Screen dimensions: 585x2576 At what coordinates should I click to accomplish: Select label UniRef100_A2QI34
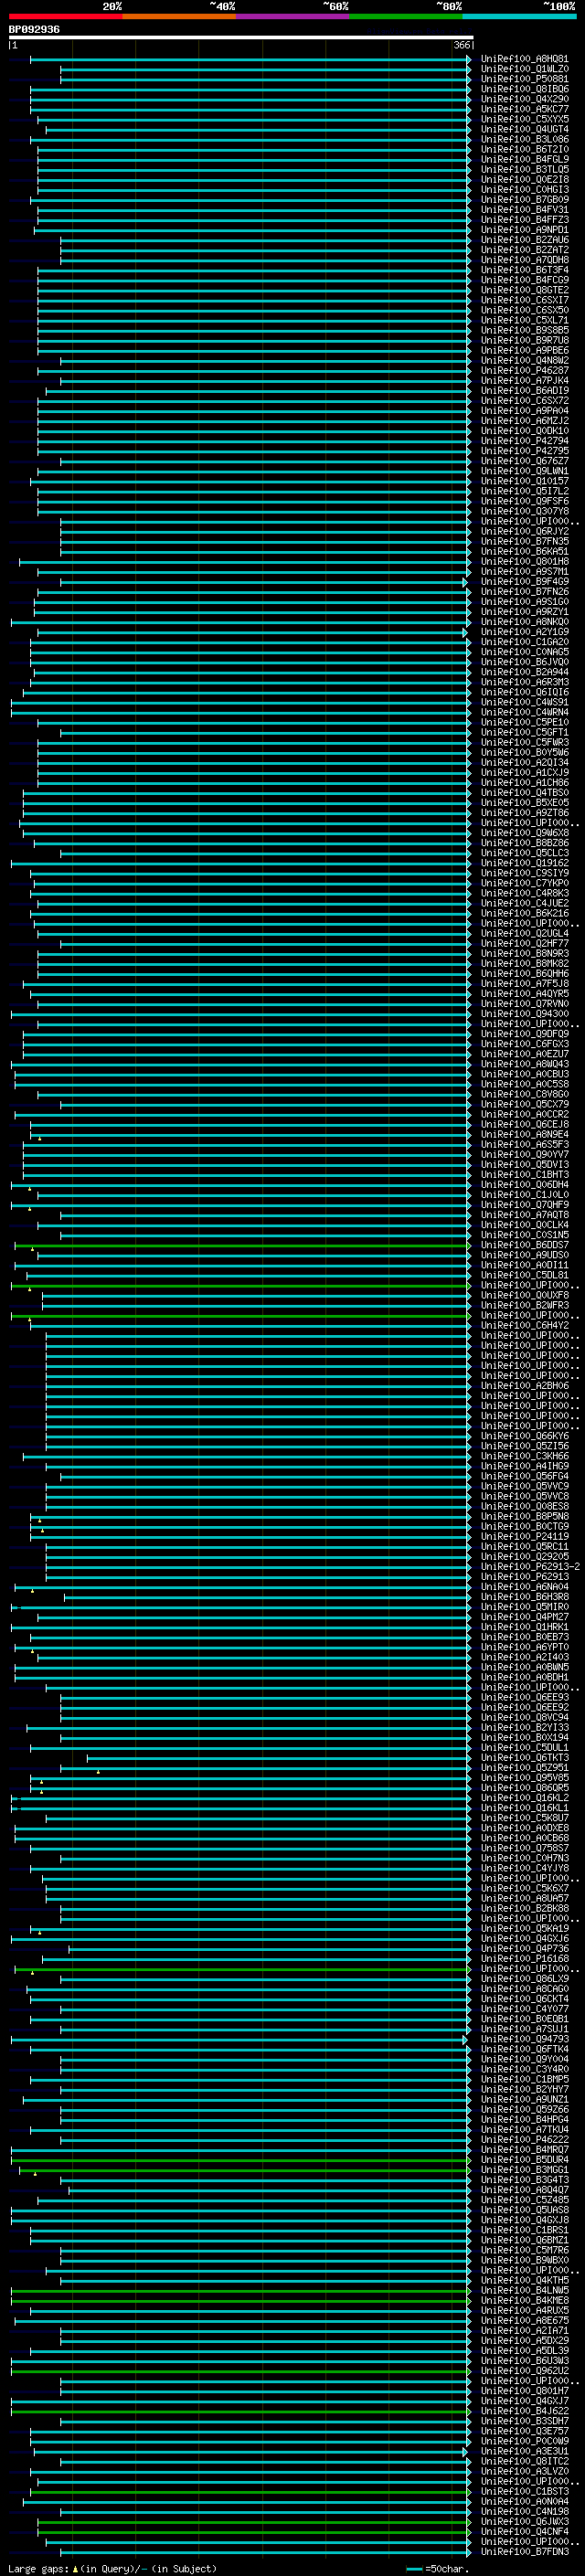tap(525, 763)
